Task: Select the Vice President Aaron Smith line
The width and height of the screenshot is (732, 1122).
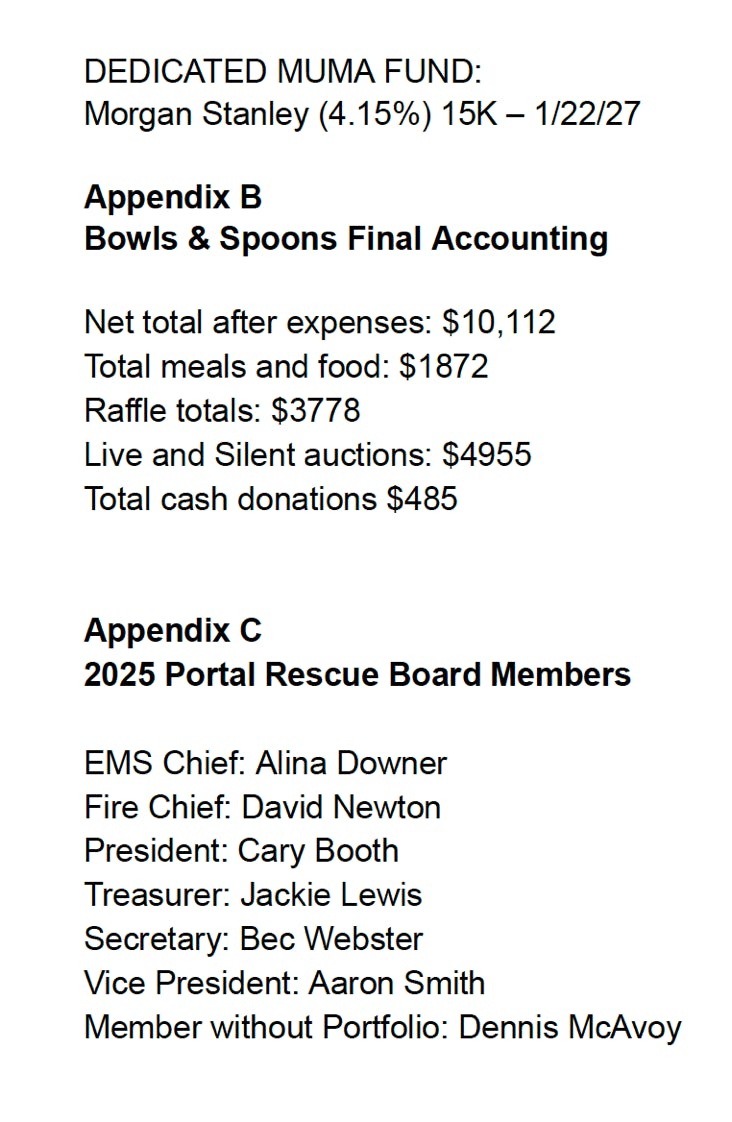Action: pyautogui.click(x=285, y=983)
